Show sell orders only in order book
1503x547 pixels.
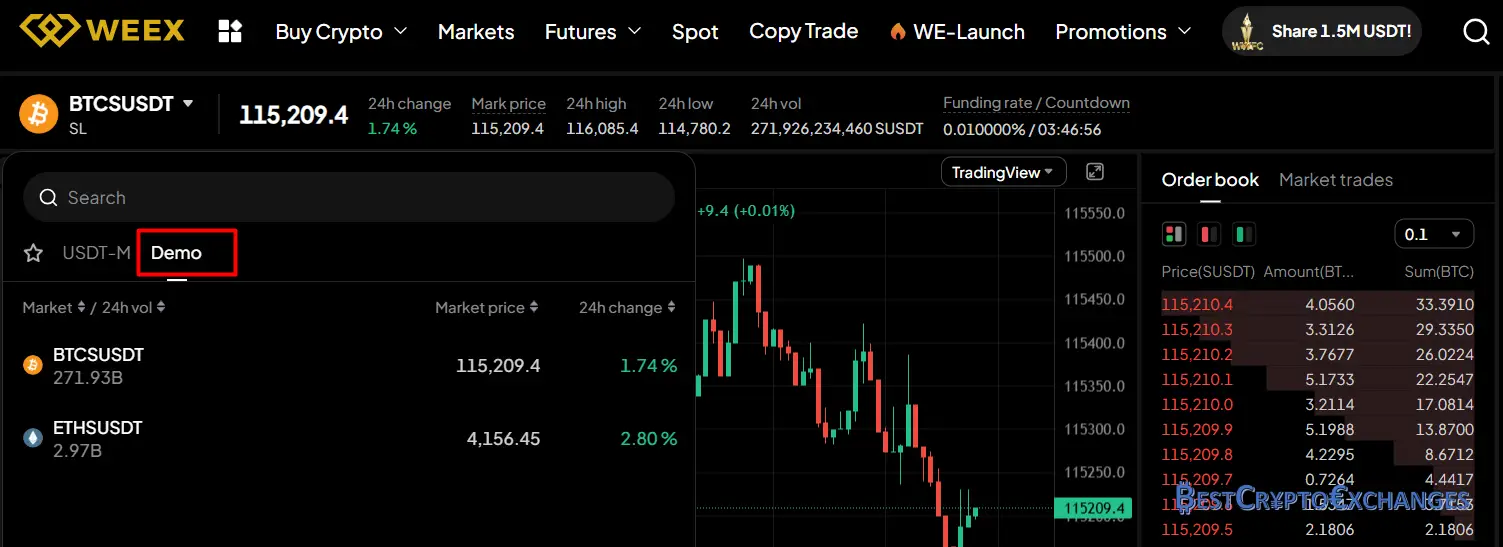pyautogui.click(x=1209, y=234)
